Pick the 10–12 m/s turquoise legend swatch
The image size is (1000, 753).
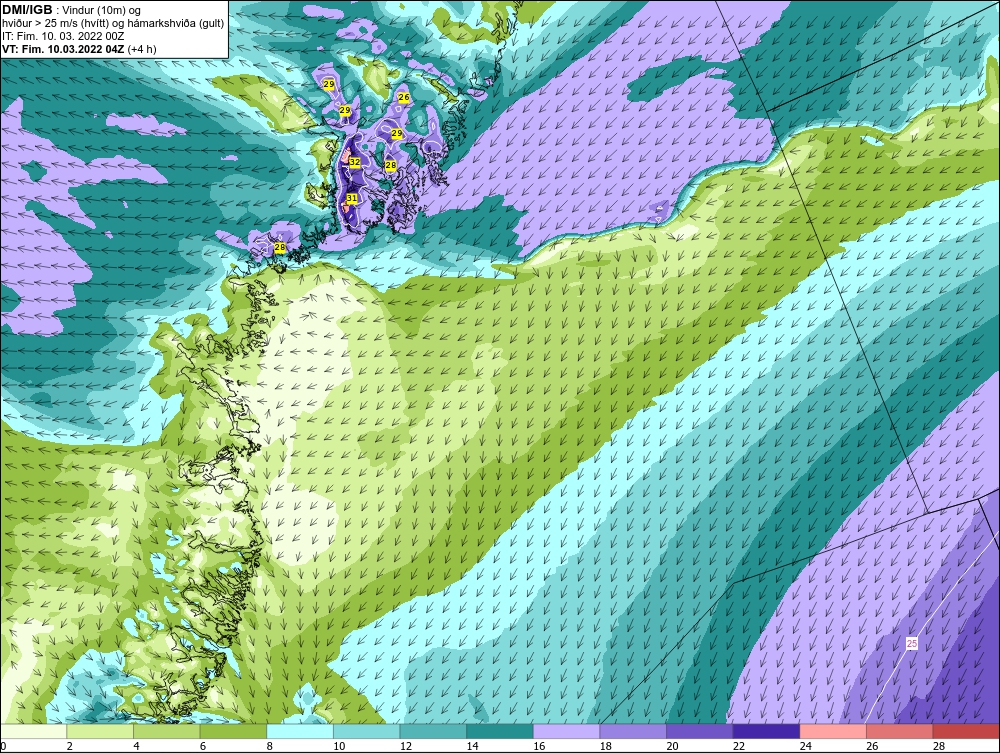(x=366, y=731)
